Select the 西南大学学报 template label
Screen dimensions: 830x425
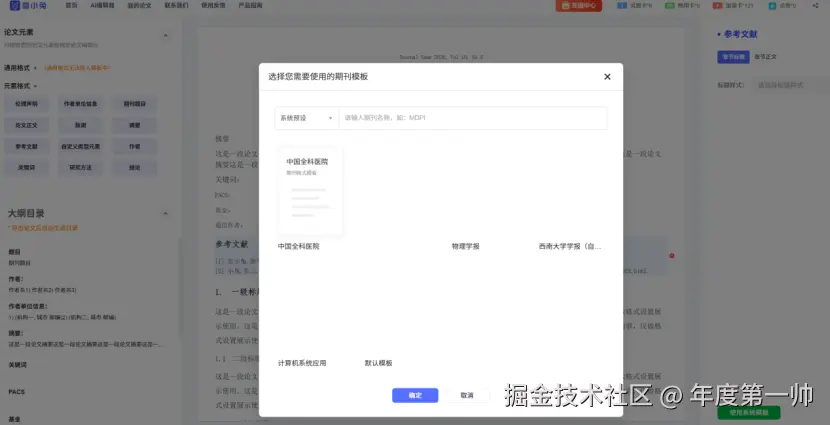(x=570, y=247)
